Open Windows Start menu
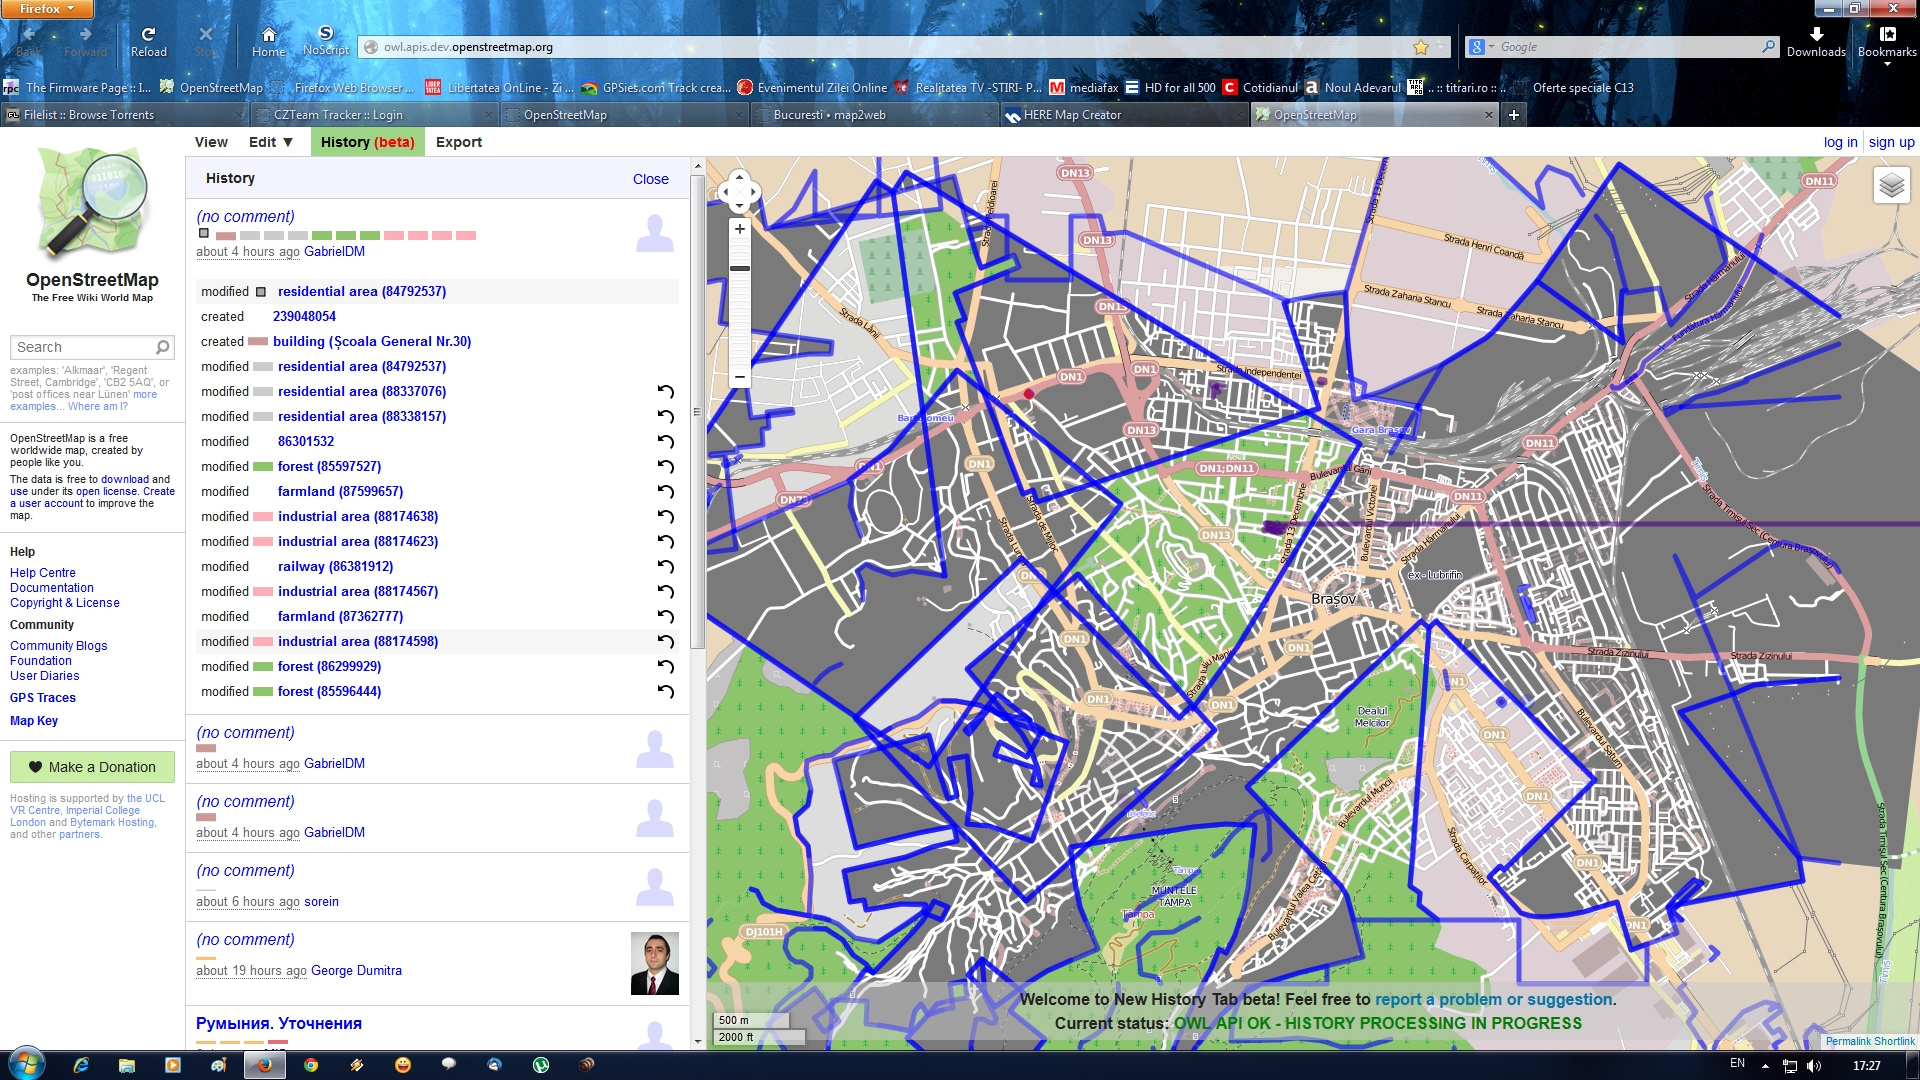Viewport: 1920px width, 1080px height. [27, 1064]
